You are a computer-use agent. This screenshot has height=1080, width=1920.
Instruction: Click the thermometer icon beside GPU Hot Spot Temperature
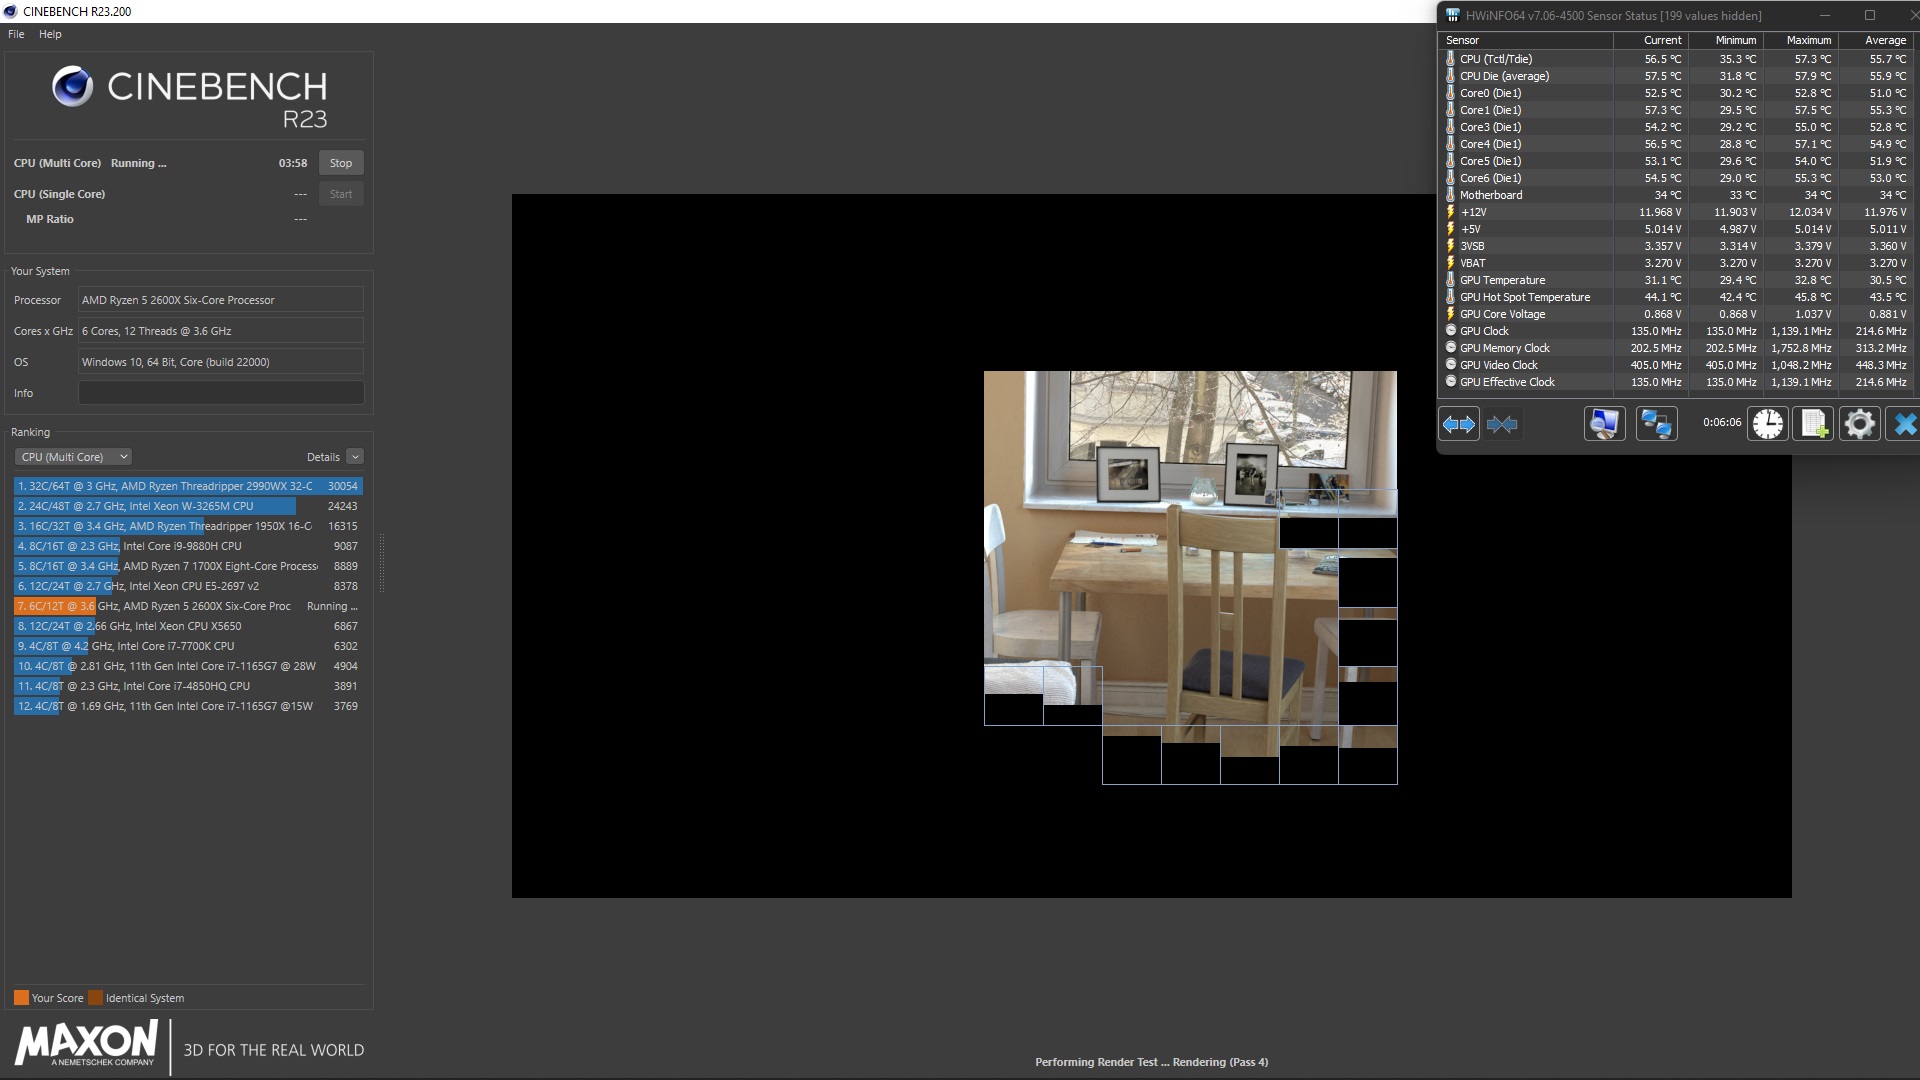(x=1450, y=297)
